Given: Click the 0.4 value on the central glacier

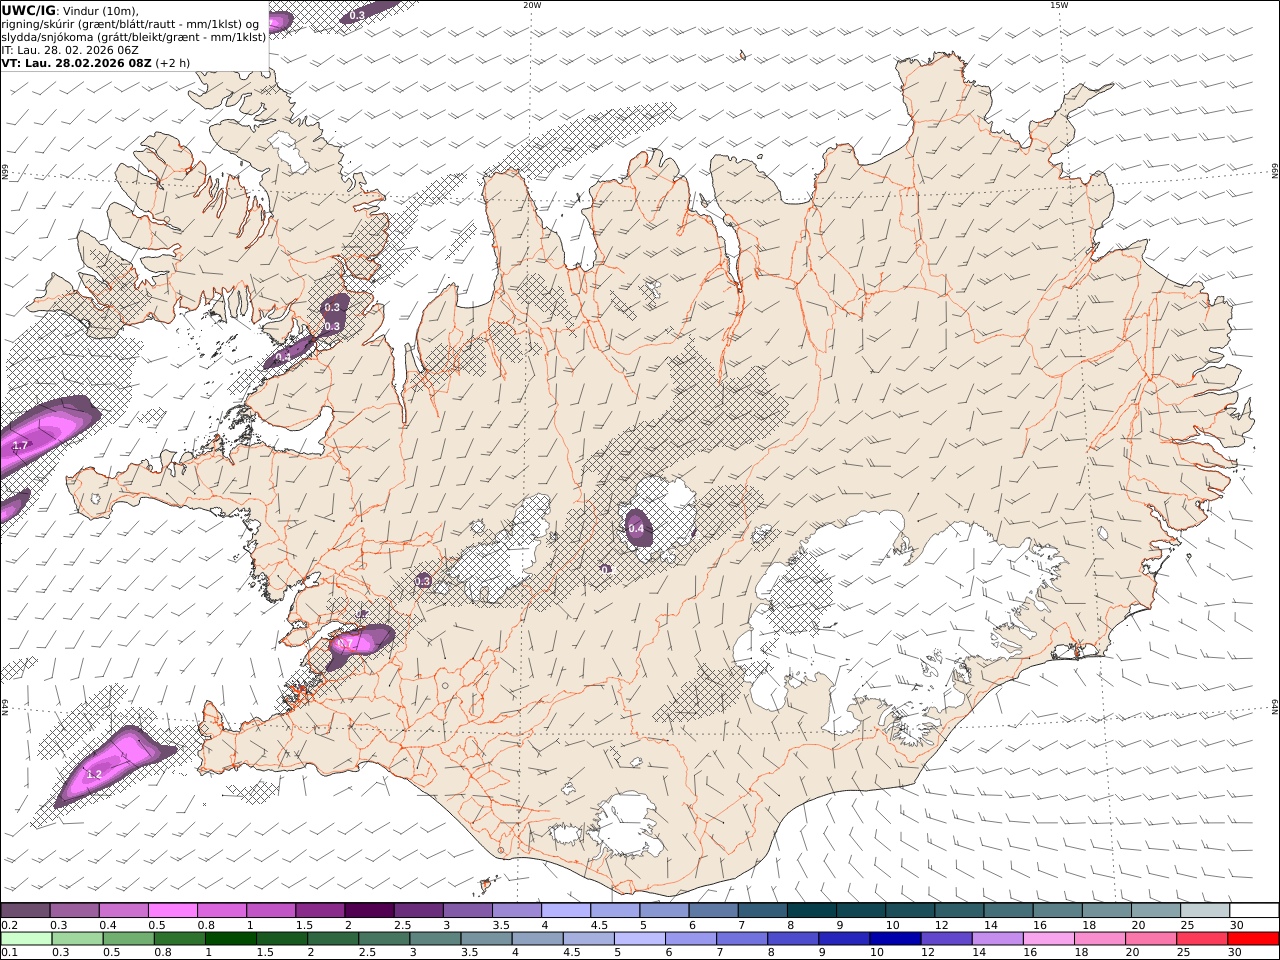Looking at the screenshot, I should [636, 528].
